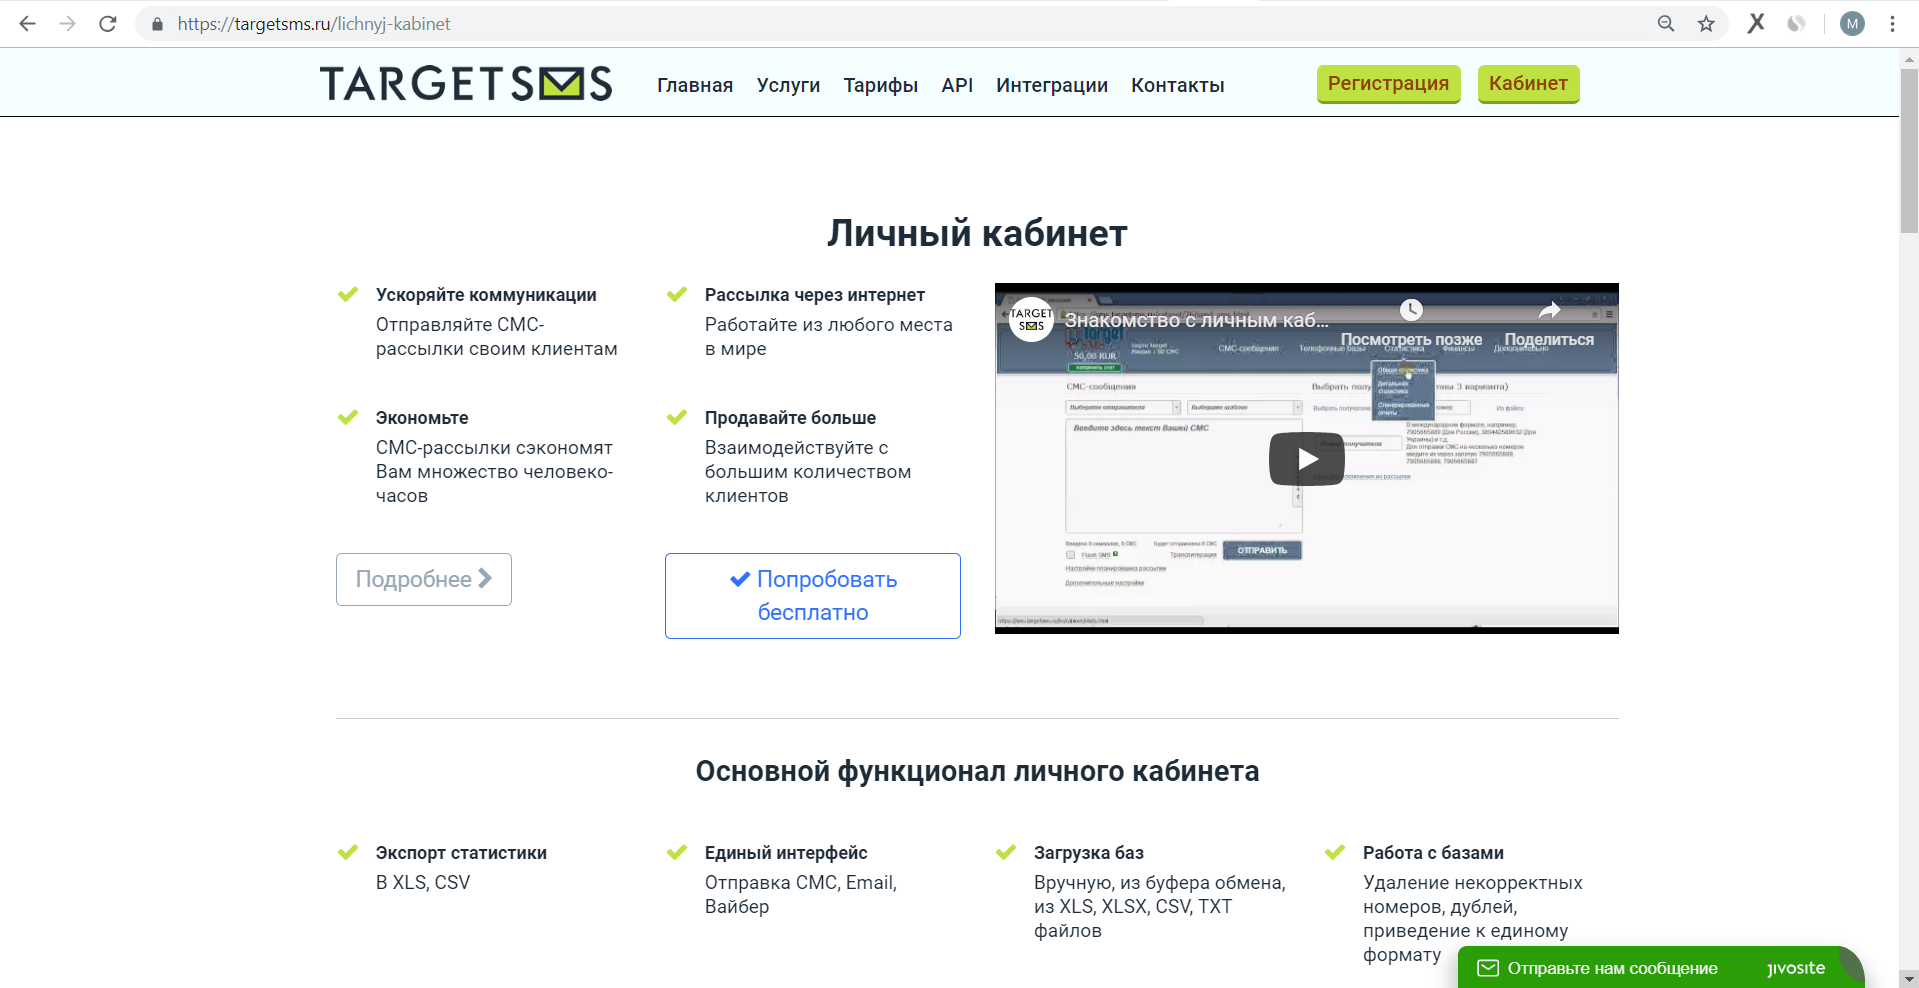Viewport: 1919px width, 988px height.
Task: Click 'Работа с базами' text
Action: click(1433, 853)
